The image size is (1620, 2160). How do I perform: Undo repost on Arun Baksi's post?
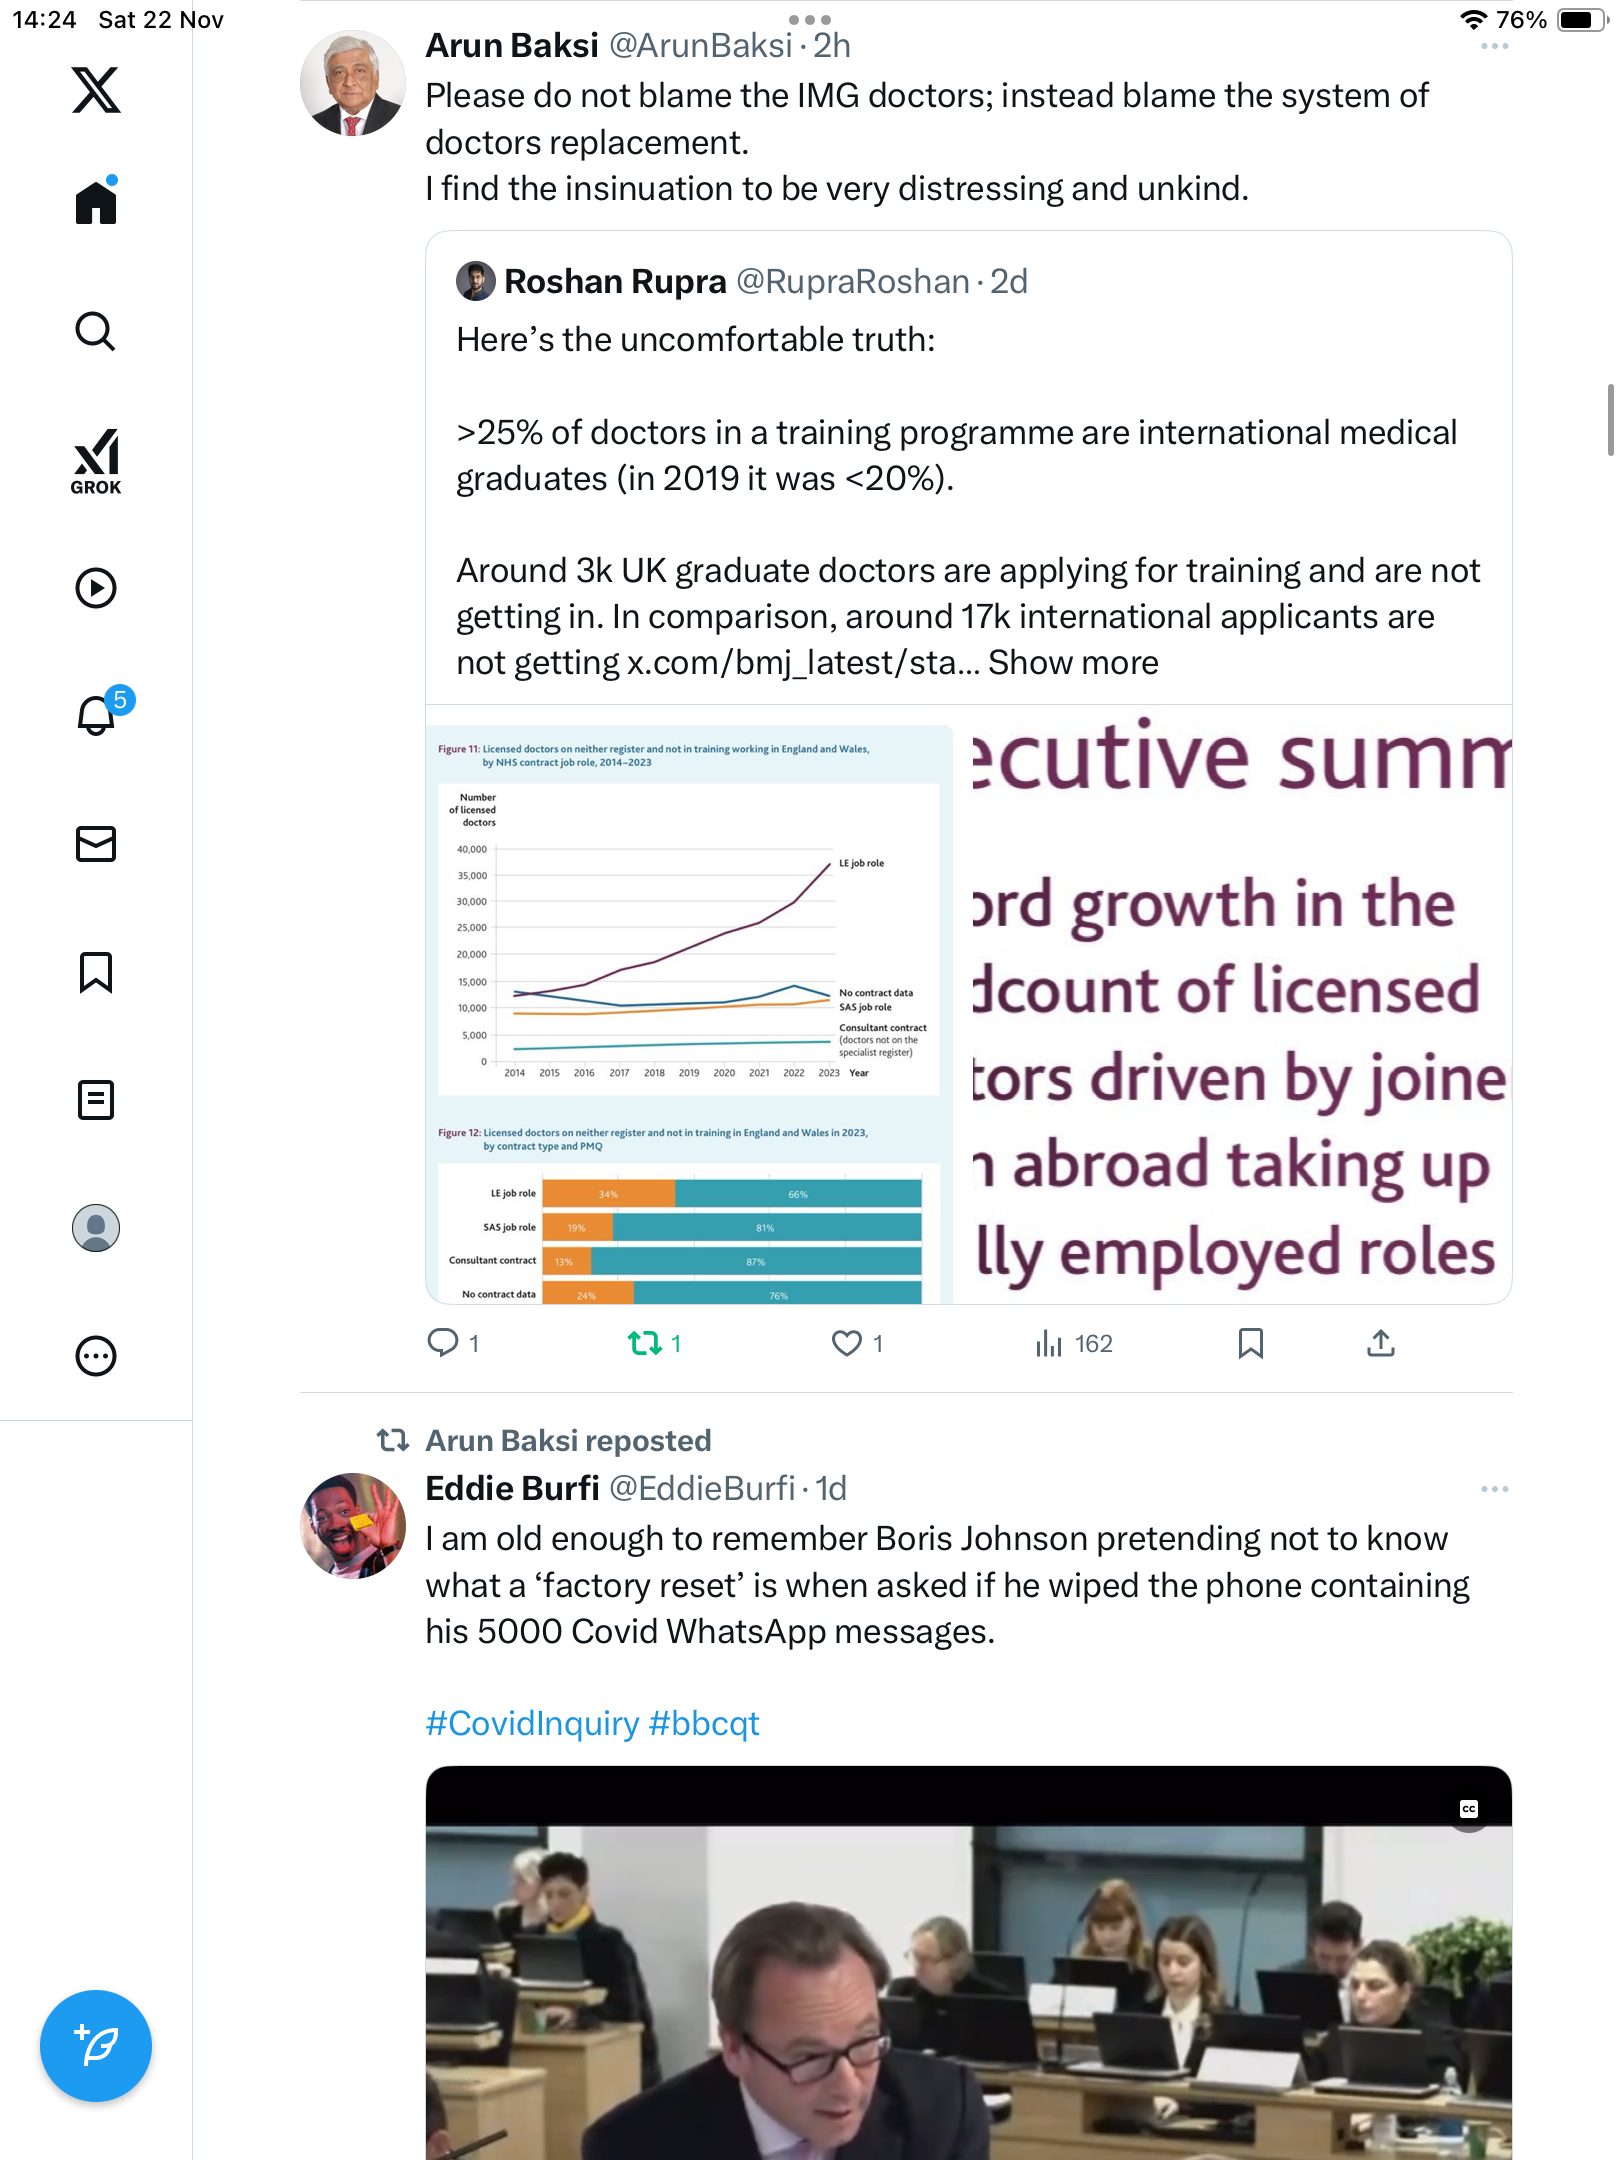tap(645, 1343)
